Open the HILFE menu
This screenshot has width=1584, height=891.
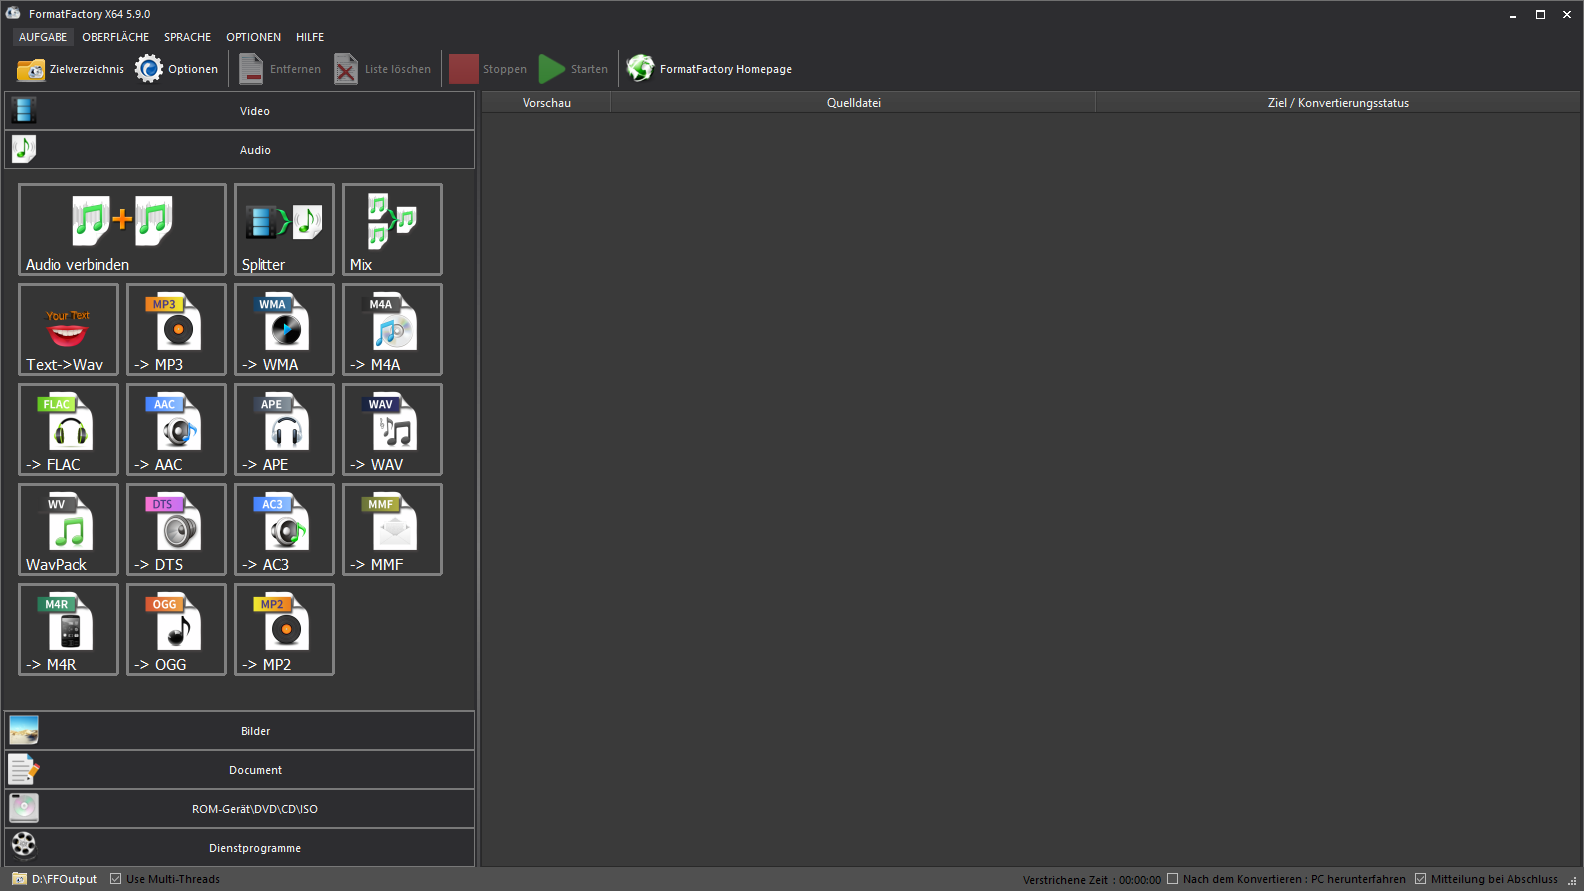click(x=310, y=37)
